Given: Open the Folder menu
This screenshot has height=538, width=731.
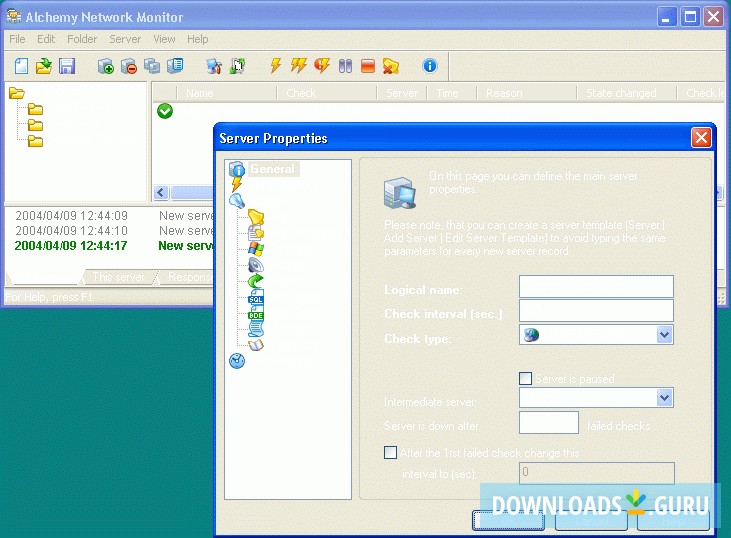Looking at the screenshot, I should (x=82, y=39).
